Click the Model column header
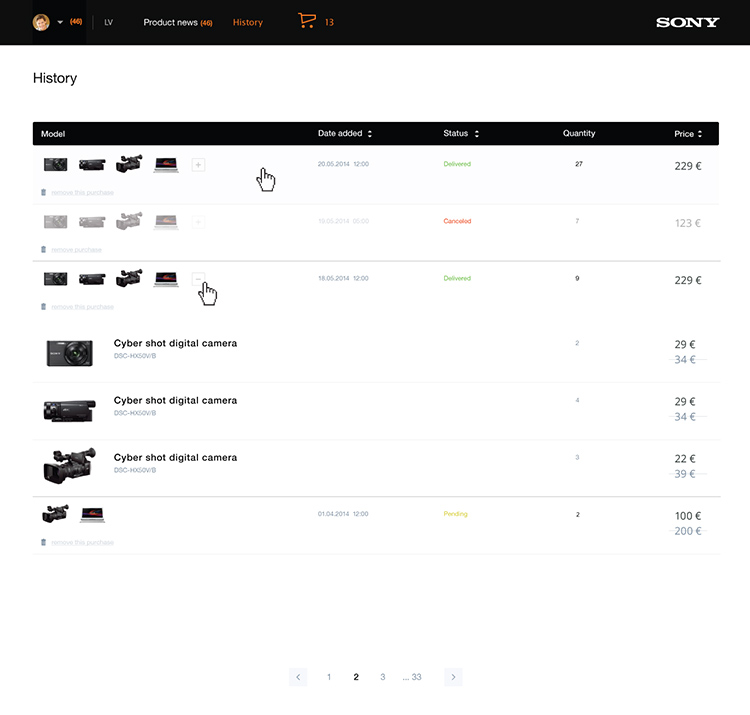The image size is (750, 715). 53,134
